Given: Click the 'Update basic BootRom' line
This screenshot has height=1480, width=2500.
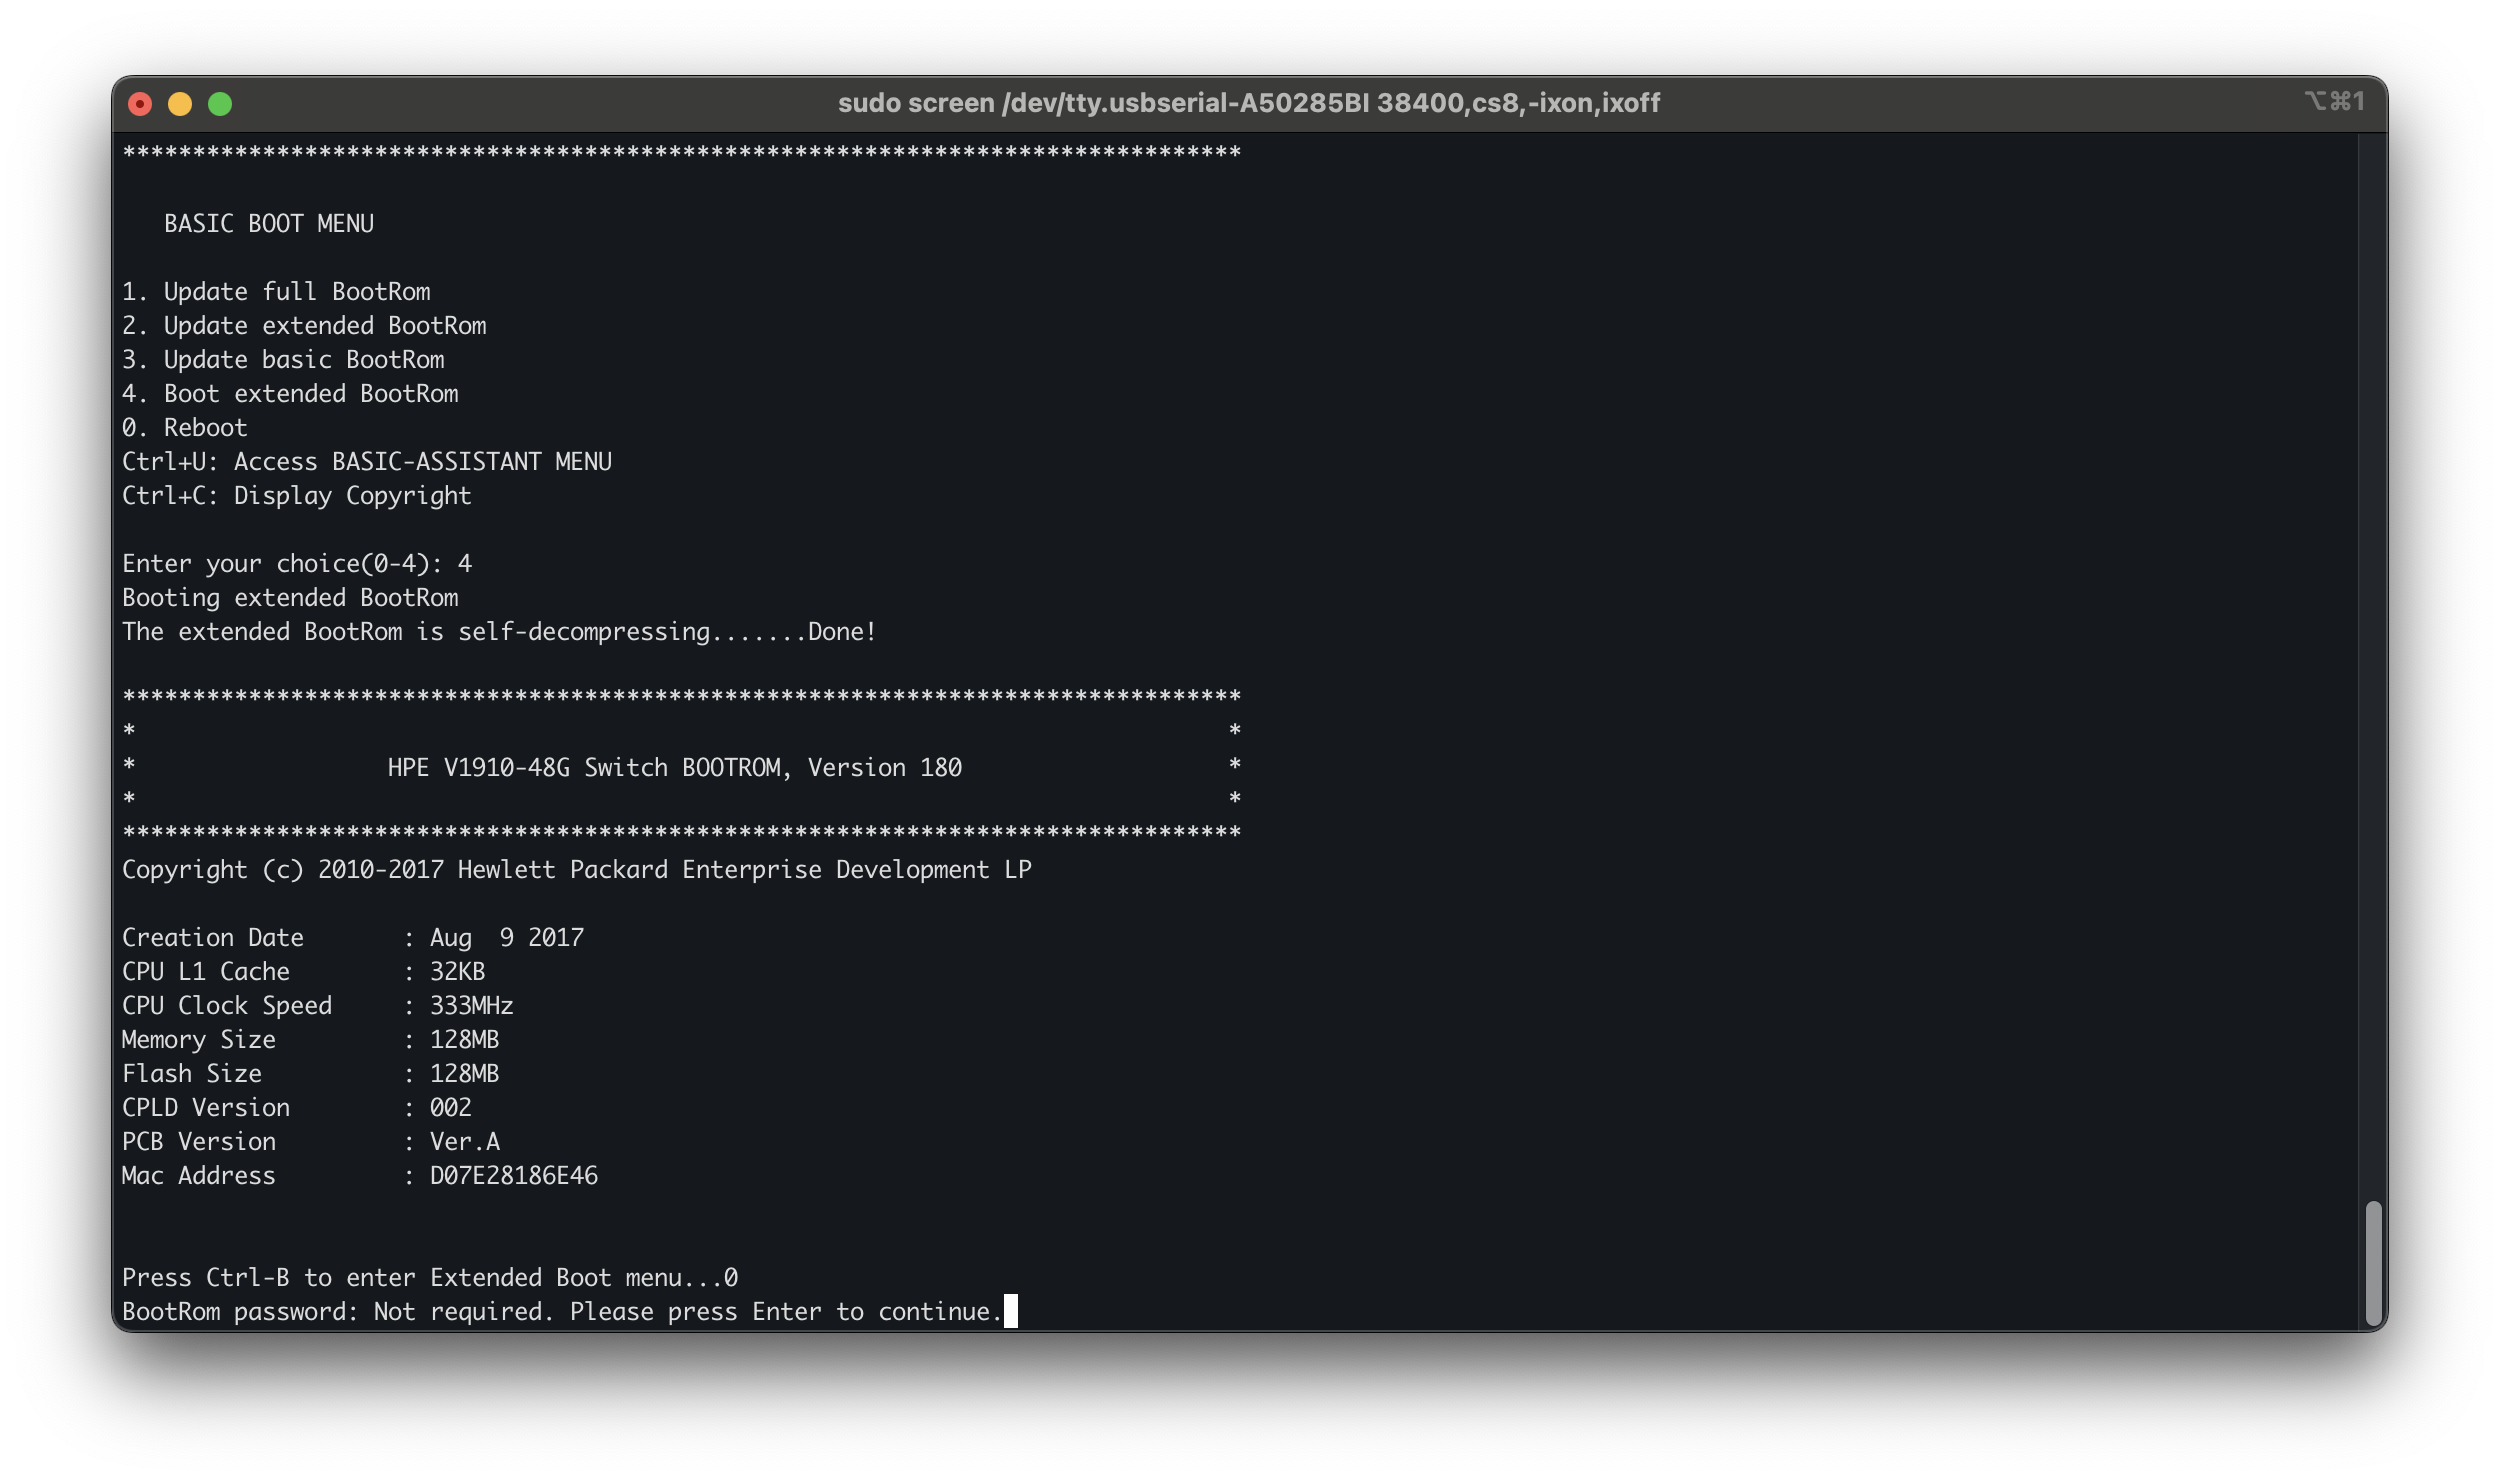Looking at the screenshot, I should pos(283,360).
